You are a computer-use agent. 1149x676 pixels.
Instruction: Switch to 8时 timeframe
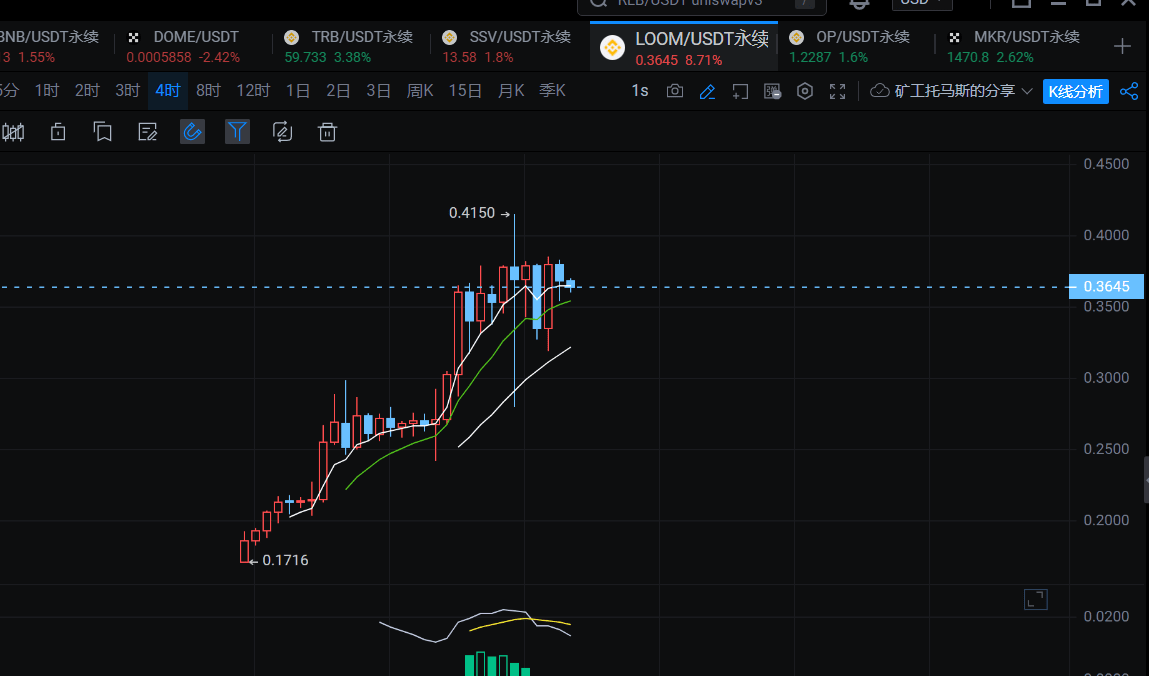pyautogui.click(x=208, y=91)
